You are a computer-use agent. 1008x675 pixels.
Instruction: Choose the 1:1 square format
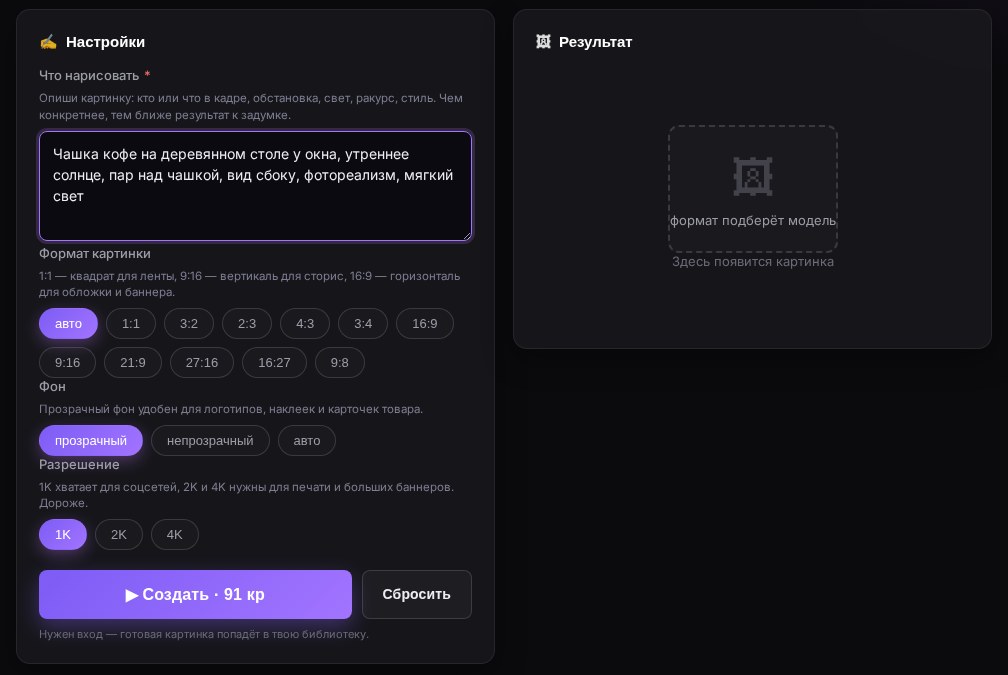click(x=131, y=323)
